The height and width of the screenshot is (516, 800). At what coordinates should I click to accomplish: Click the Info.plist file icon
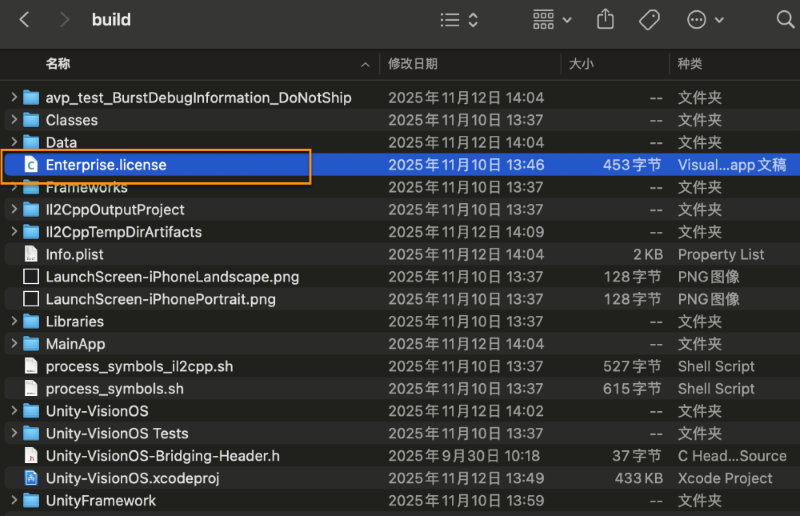[31, 254]
